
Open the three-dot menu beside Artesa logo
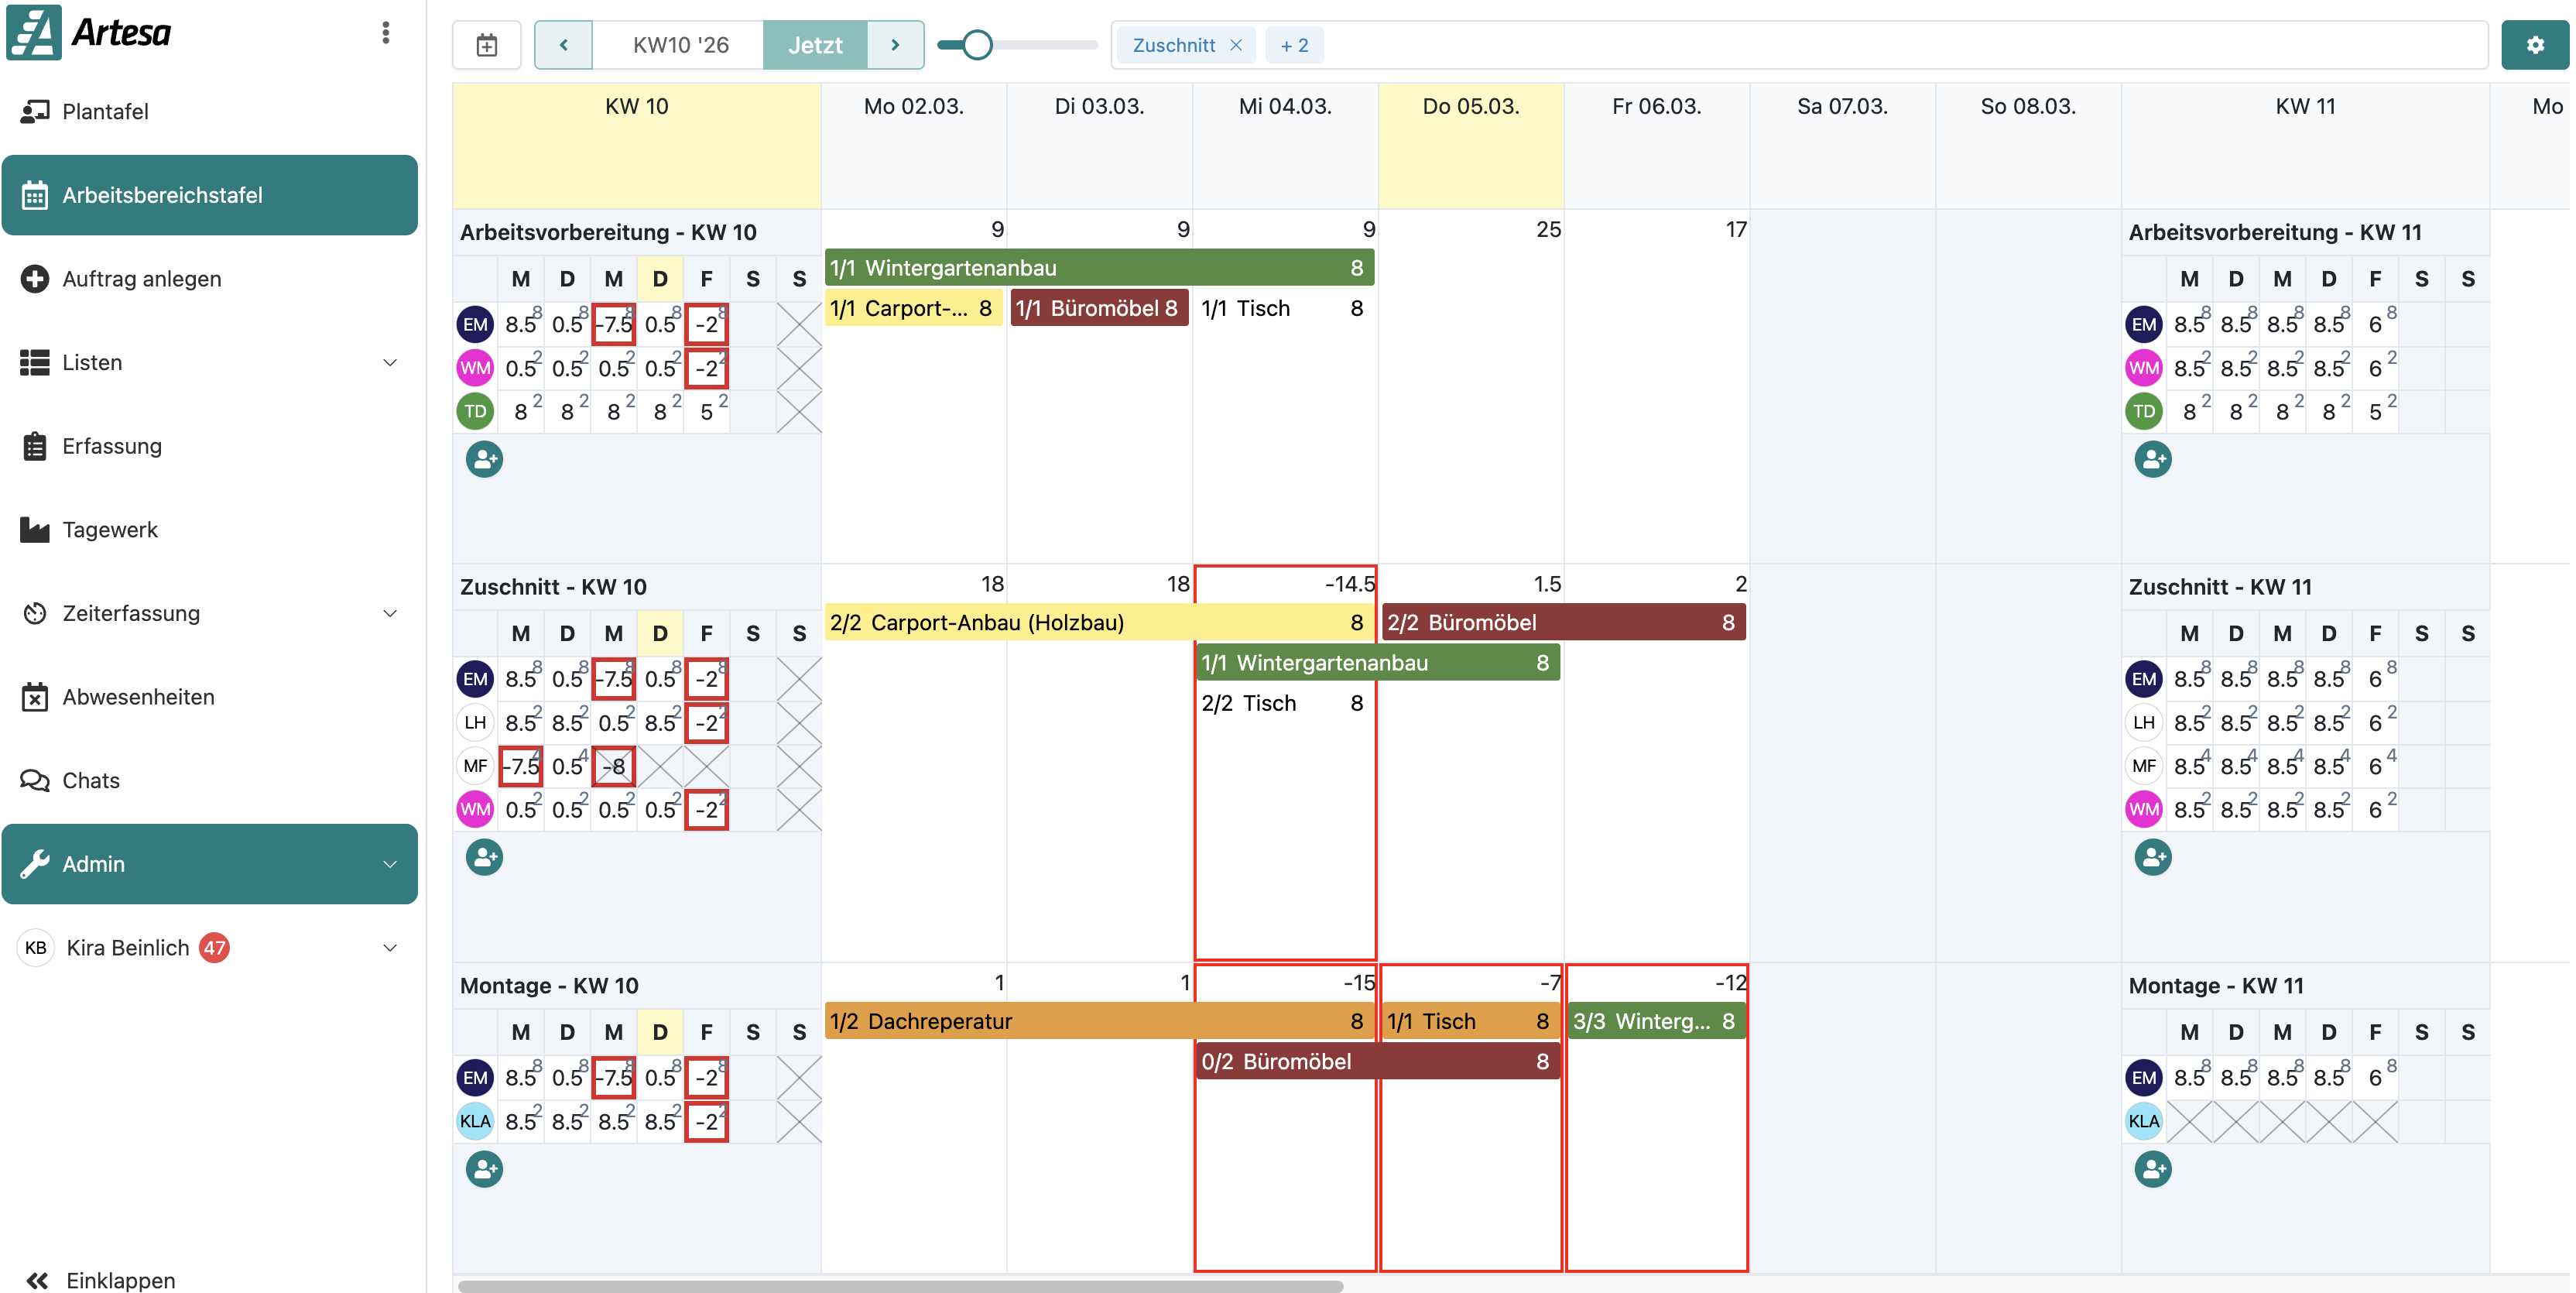coord(385,33)
